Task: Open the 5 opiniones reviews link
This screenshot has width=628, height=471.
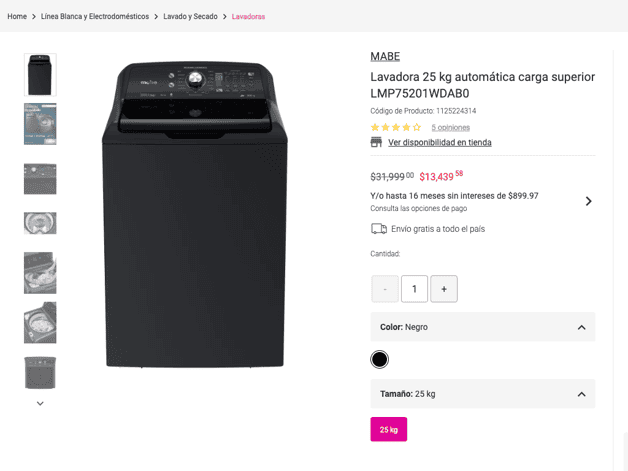Action: (x=450, y=127)
